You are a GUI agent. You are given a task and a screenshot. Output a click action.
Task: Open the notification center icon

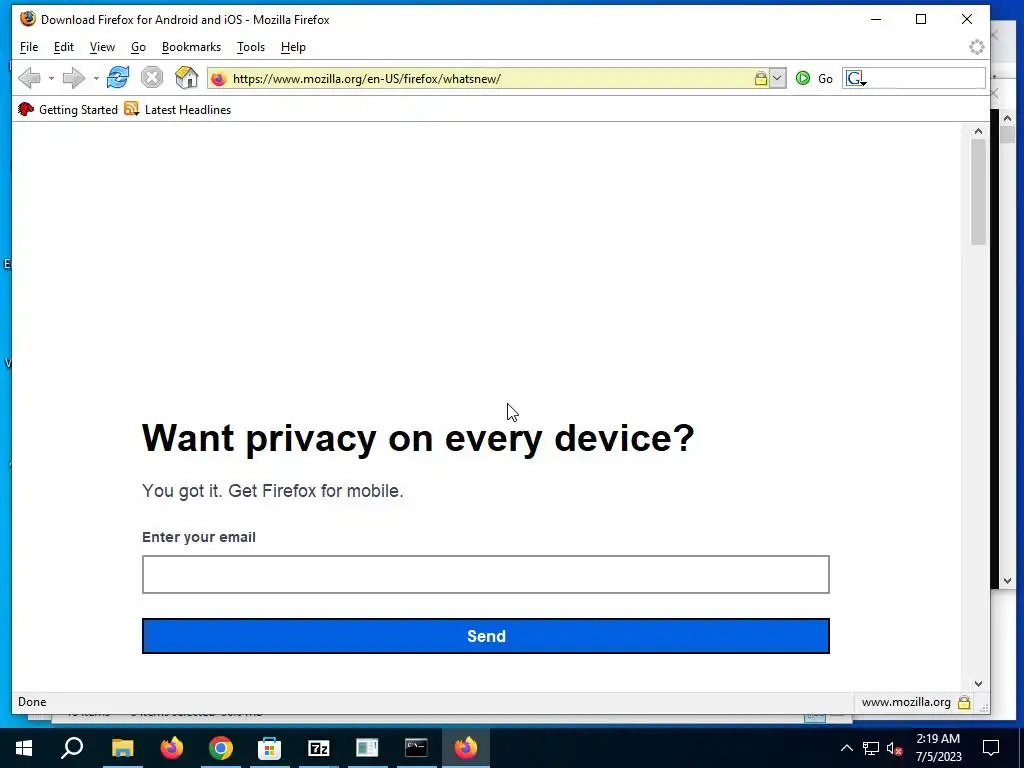point(991,748)
